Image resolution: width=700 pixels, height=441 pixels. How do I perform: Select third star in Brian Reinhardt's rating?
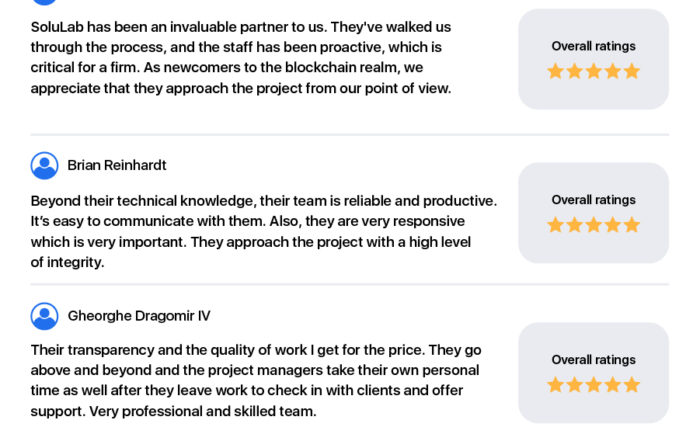(x=593, y=225)
